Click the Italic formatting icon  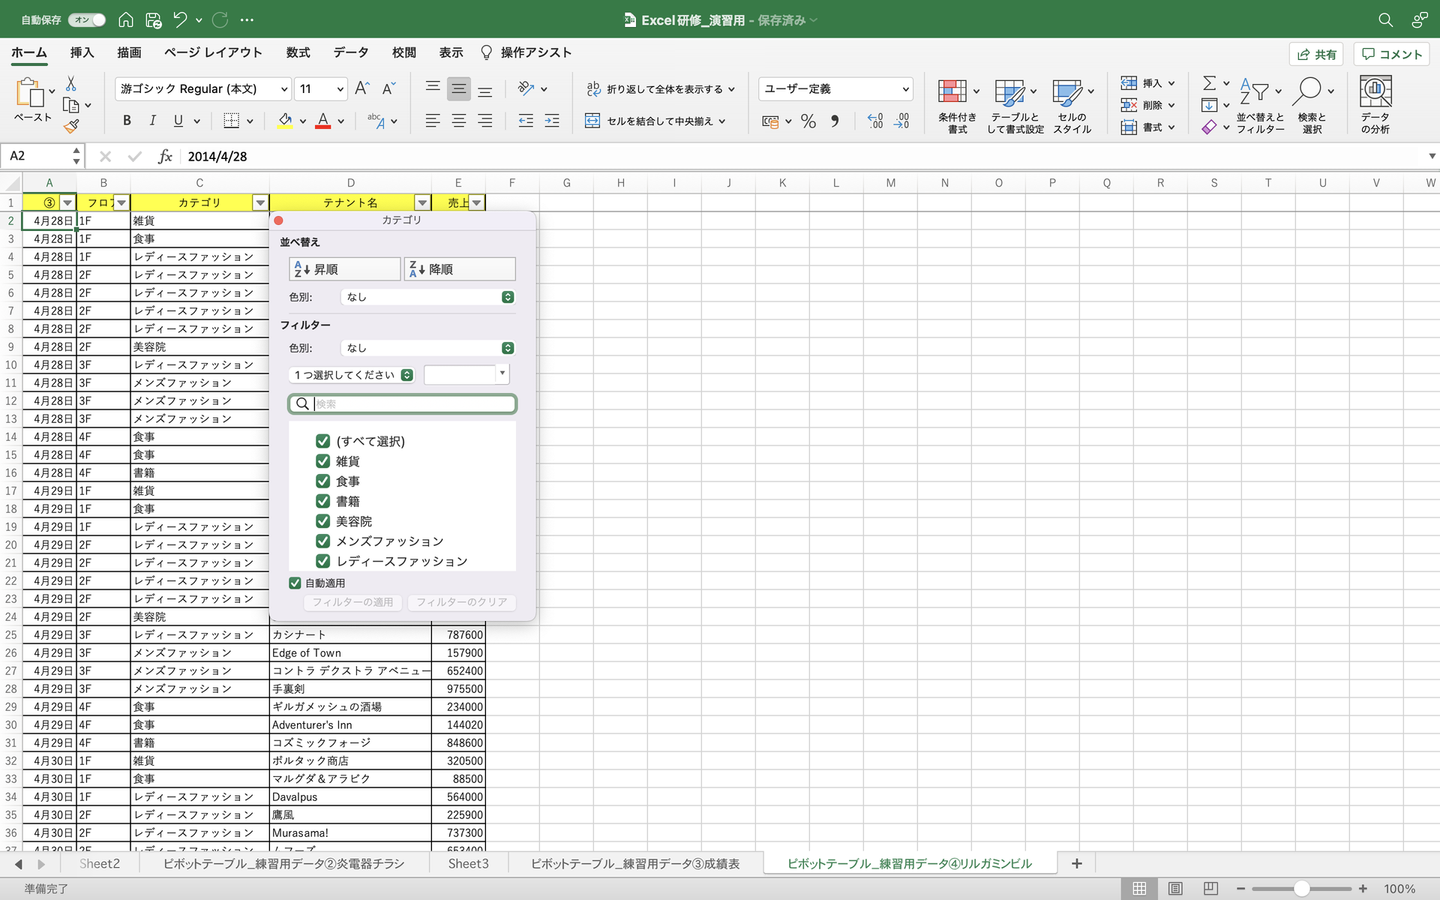pos(152,121)
